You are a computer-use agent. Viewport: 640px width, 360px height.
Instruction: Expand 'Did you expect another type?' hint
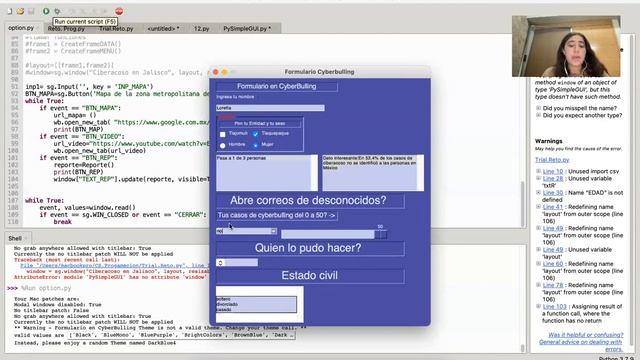pyautogui.click(x=538, y=116)
